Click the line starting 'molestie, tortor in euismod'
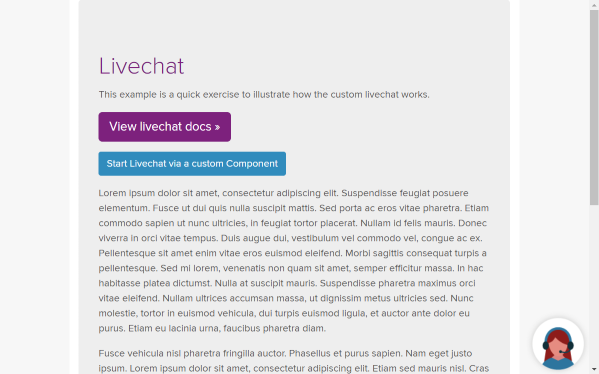Screen dimensions: 599x374 pyautogui.click(x=284, y=314)
